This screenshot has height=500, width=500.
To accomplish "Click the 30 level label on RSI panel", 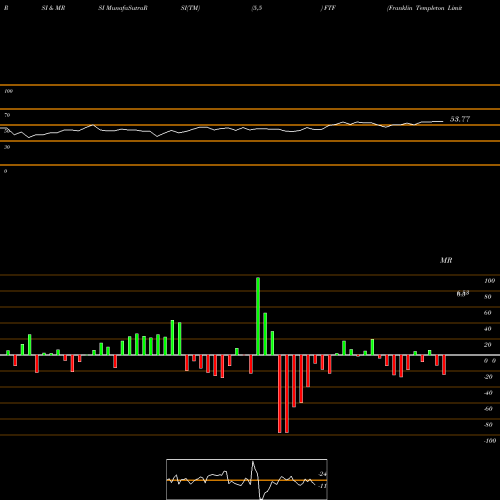I will 7,147.
